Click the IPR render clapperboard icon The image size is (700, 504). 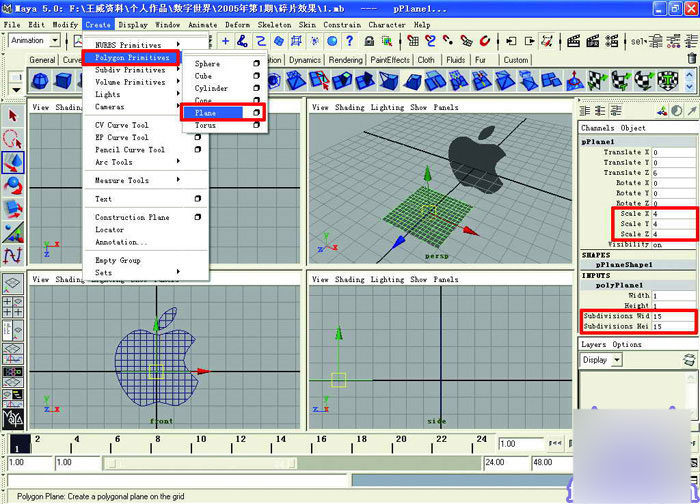tap(593, 41)
